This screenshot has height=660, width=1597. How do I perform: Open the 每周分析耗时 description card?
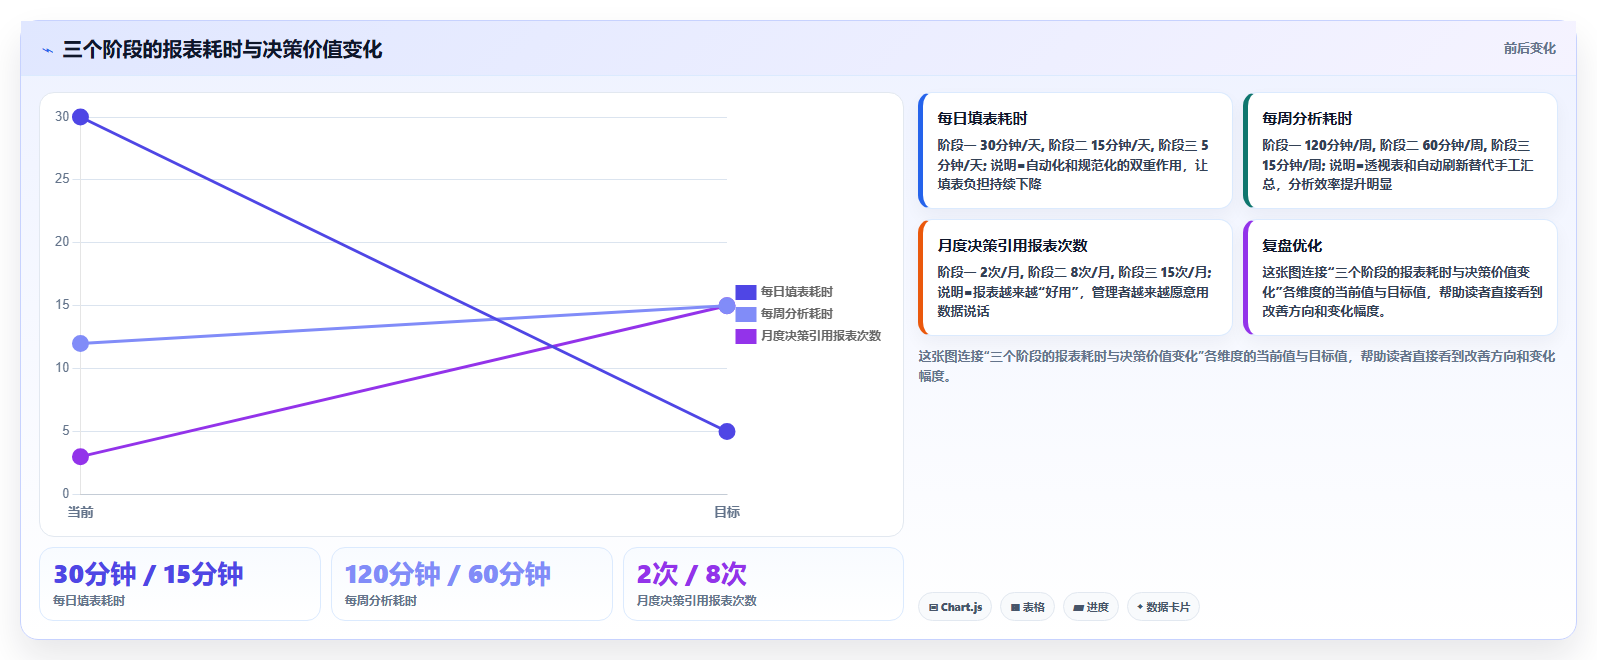pyautogui.click(x=1400, y=151)
